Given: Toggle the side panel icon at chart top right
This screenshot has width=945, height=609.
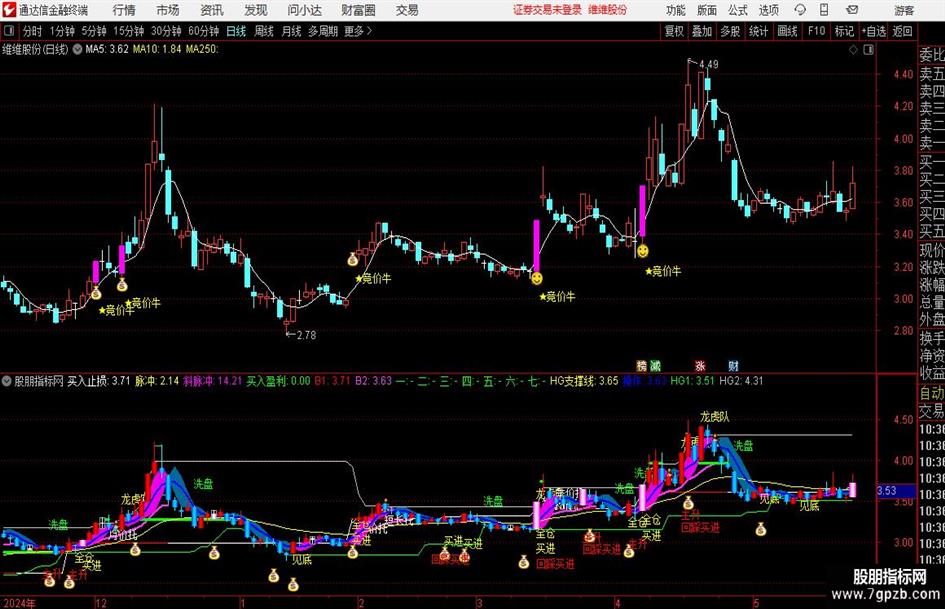Looking at the screenshot, I should tap(868, 50).
